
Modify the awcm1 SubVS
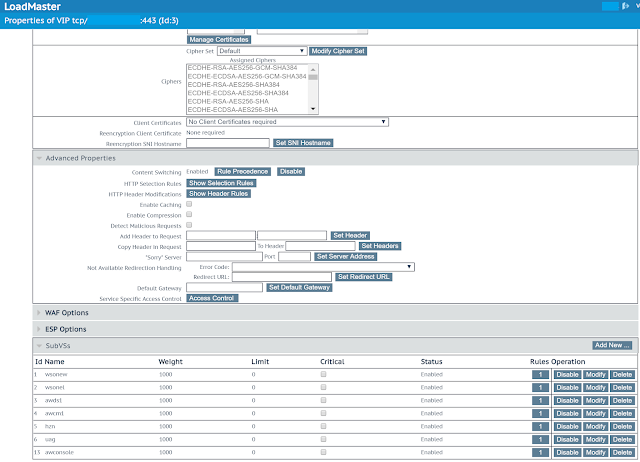pos(595,413)
